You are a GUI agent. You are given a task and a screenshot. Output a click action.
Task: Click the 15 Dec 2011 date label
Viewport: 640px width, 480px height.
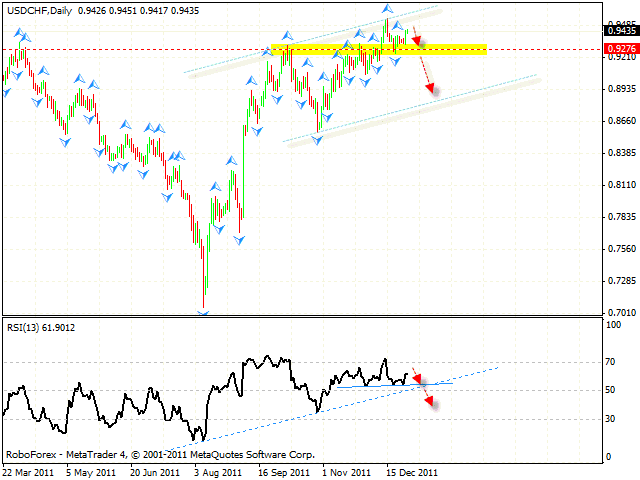(412, 471)
